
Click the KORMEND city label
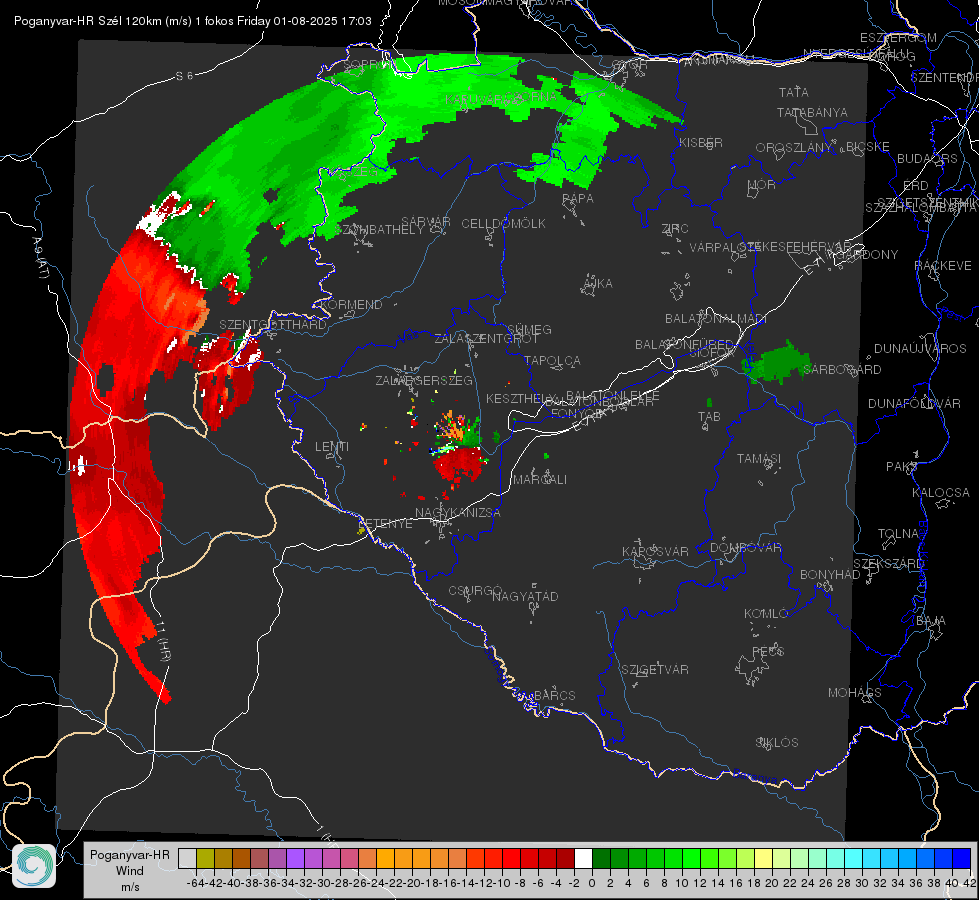pos(350,305)
